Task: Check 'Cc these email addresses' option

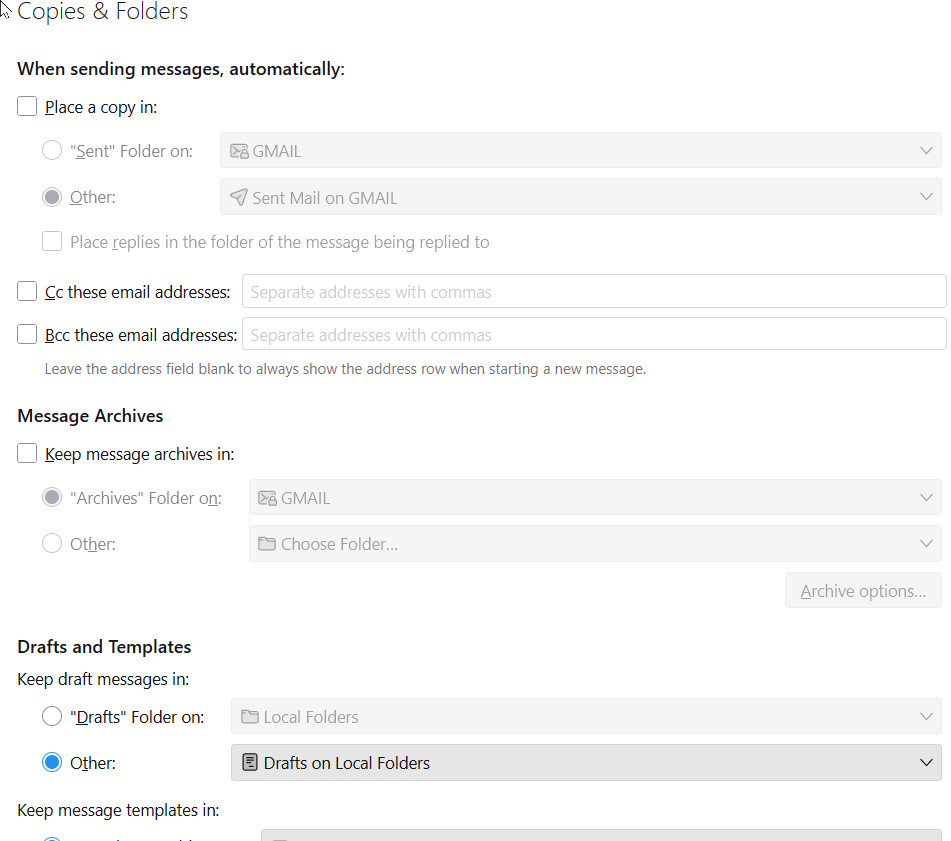Action: click(x=27, y=292)
